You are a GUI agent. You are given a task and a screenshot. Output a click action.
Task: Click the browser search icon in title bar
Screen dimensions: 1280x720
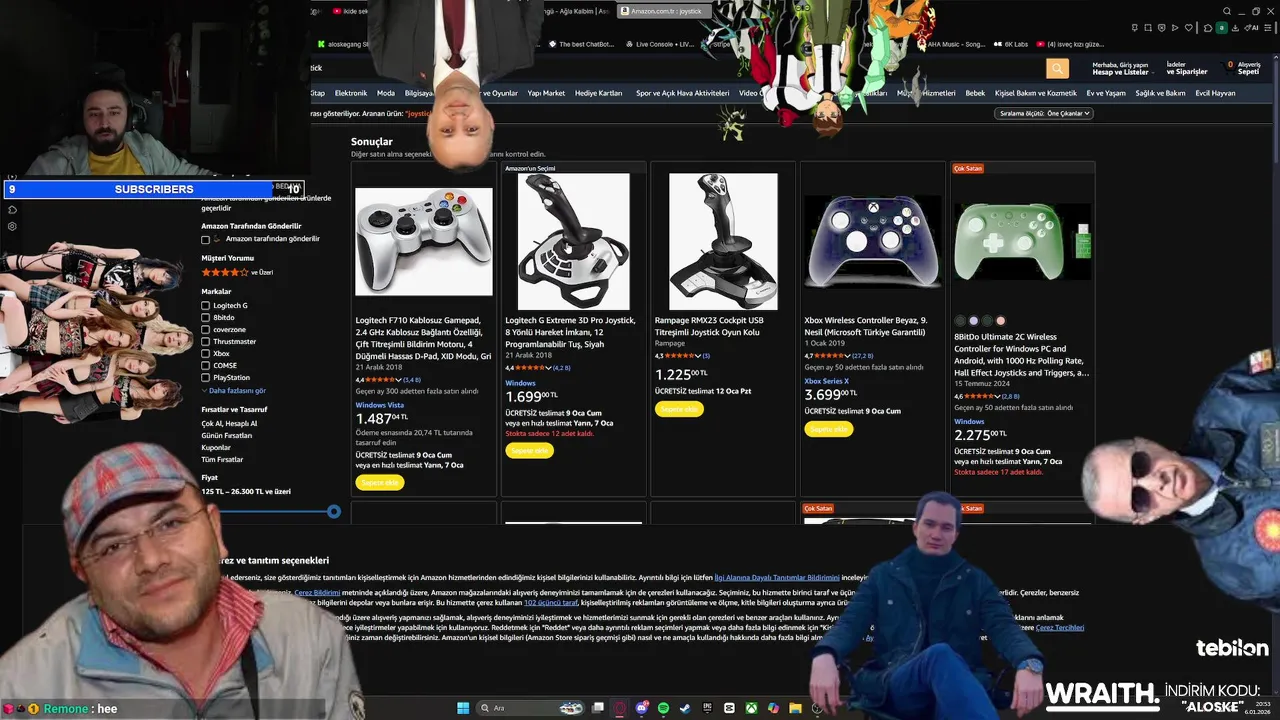[x=1227, y=11]
